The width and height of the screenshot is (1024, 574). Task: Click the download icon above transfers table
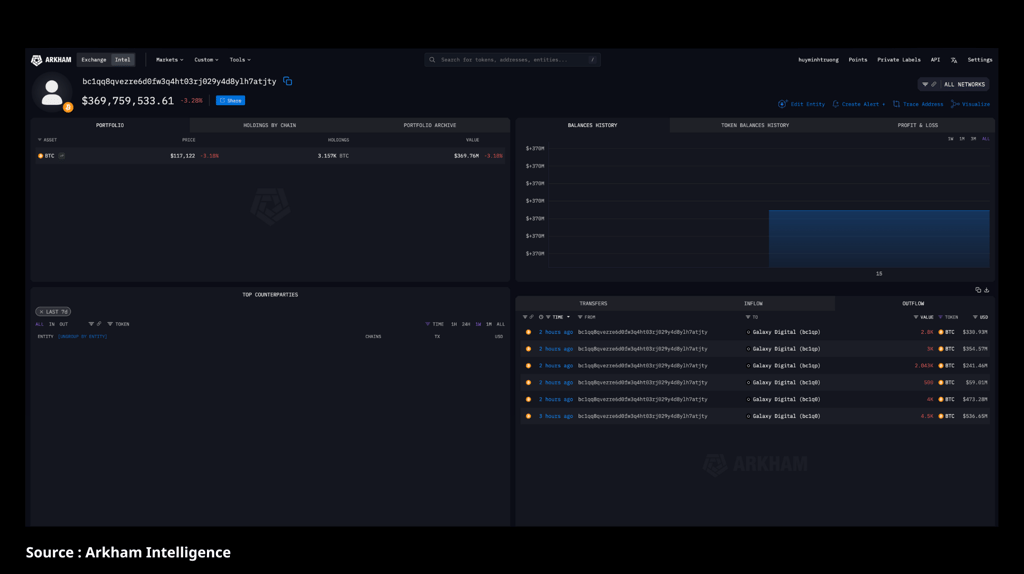987,290
